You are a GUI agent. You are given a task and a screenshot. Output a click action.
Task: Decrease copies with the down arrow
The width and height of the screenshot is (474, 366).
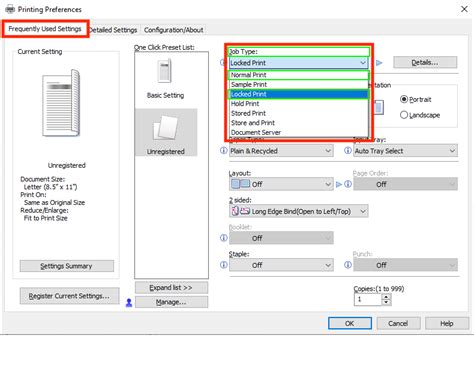pyautogui.click(x=386, y=302)
